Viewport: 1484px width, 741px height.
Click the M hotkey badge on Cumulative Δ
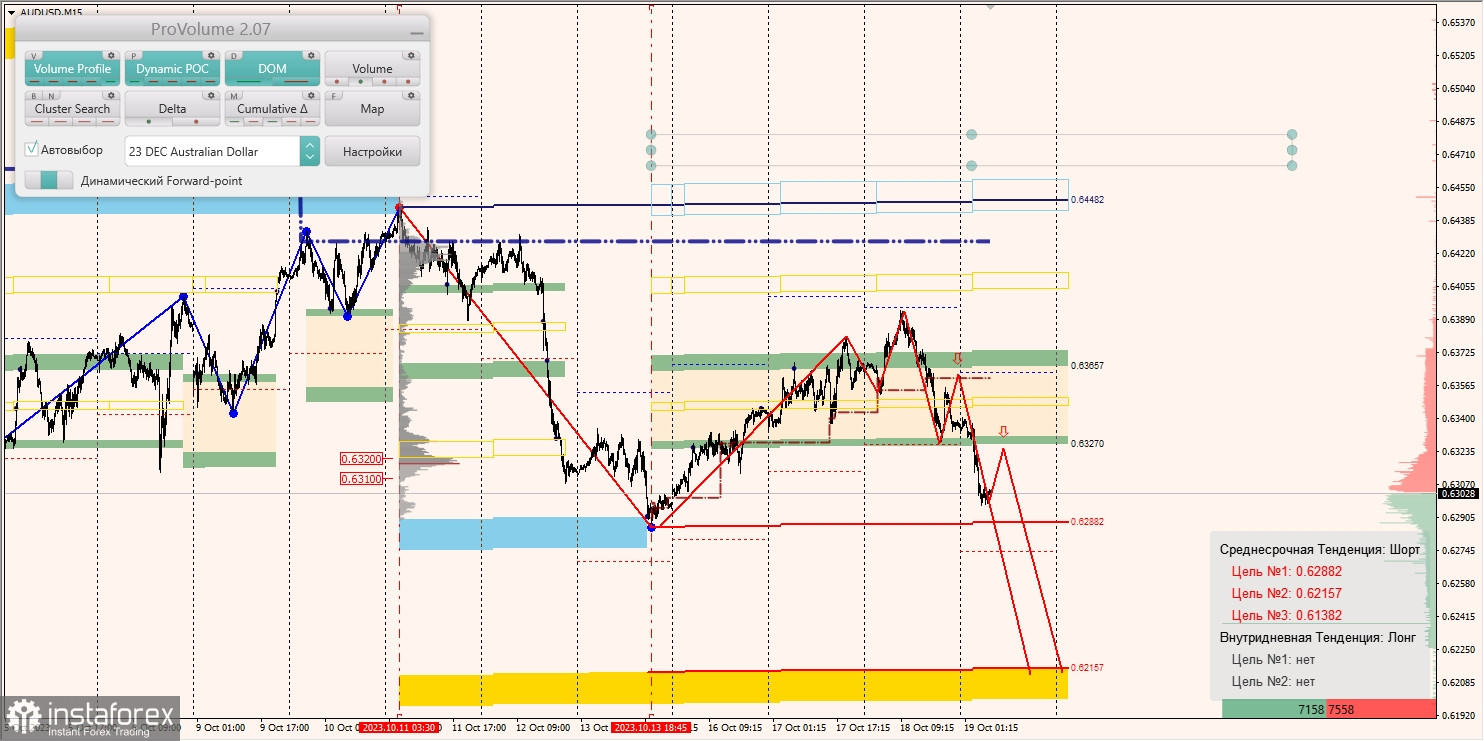pos(234,96)
